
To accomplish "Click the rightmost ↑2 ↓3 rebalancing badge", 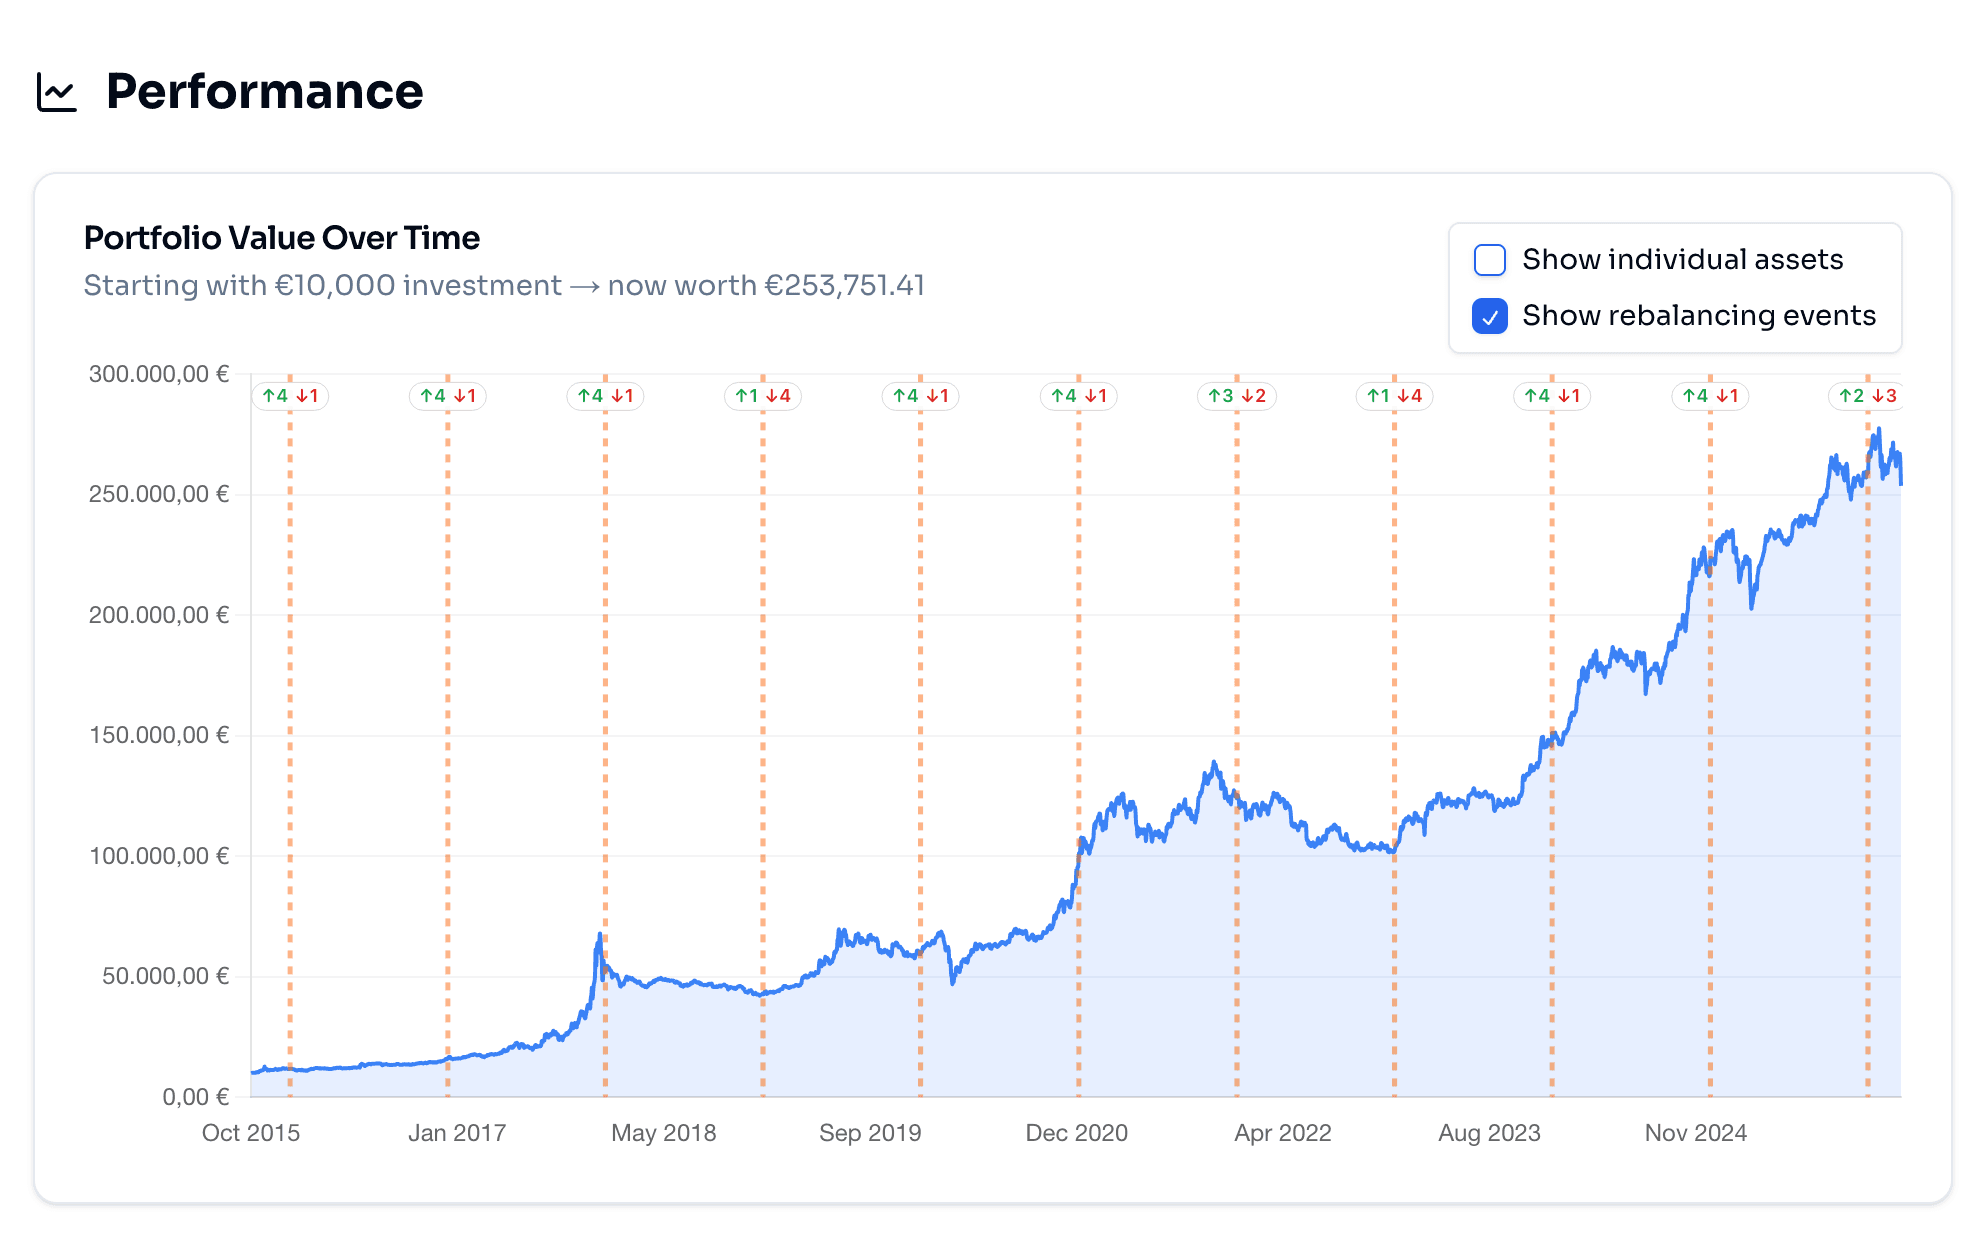I will tap(1868, 396).
